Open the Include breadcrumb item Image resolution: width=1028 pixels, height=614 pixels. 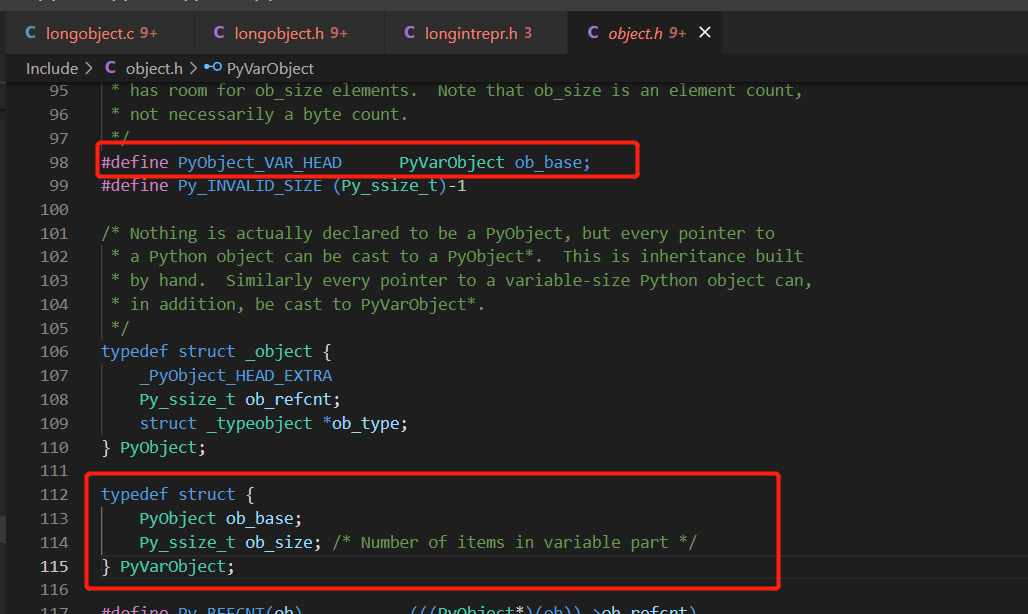52,68
